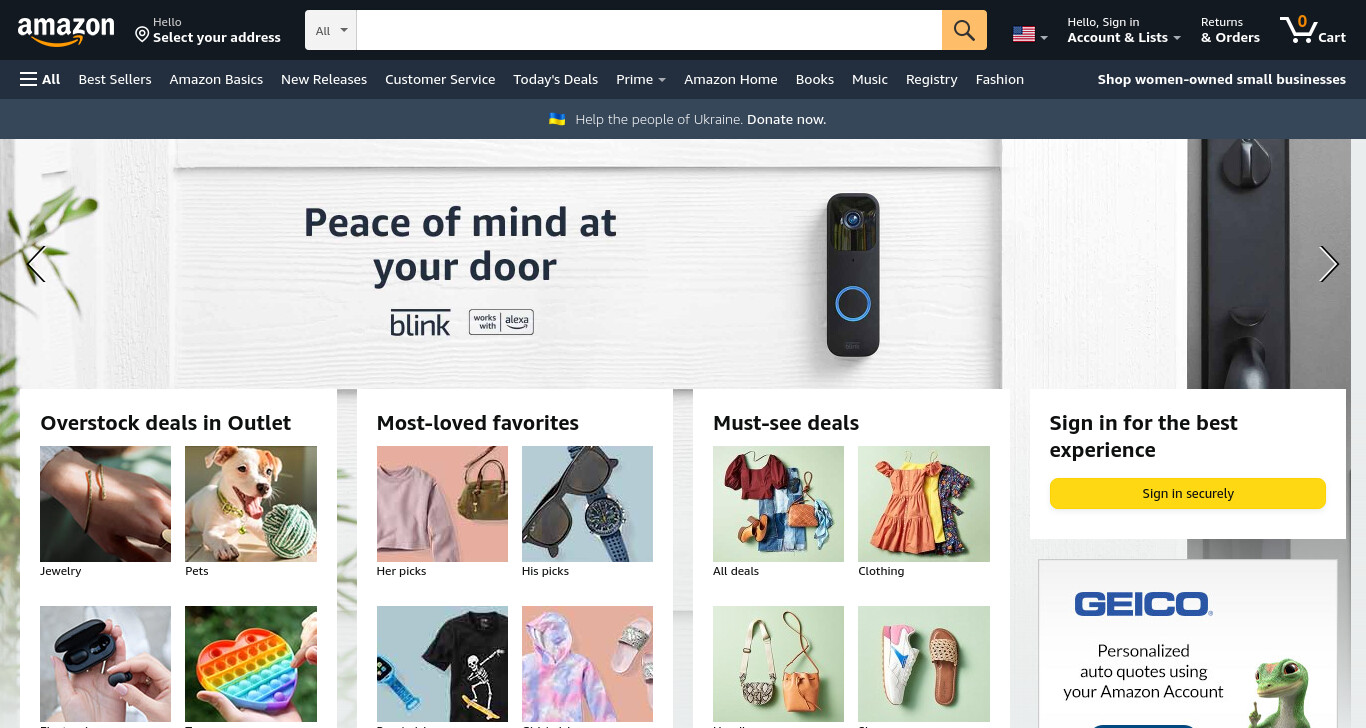Open Today's Deals in navigation bar
Screen dimensions: 1366x728
pos(555,79)
